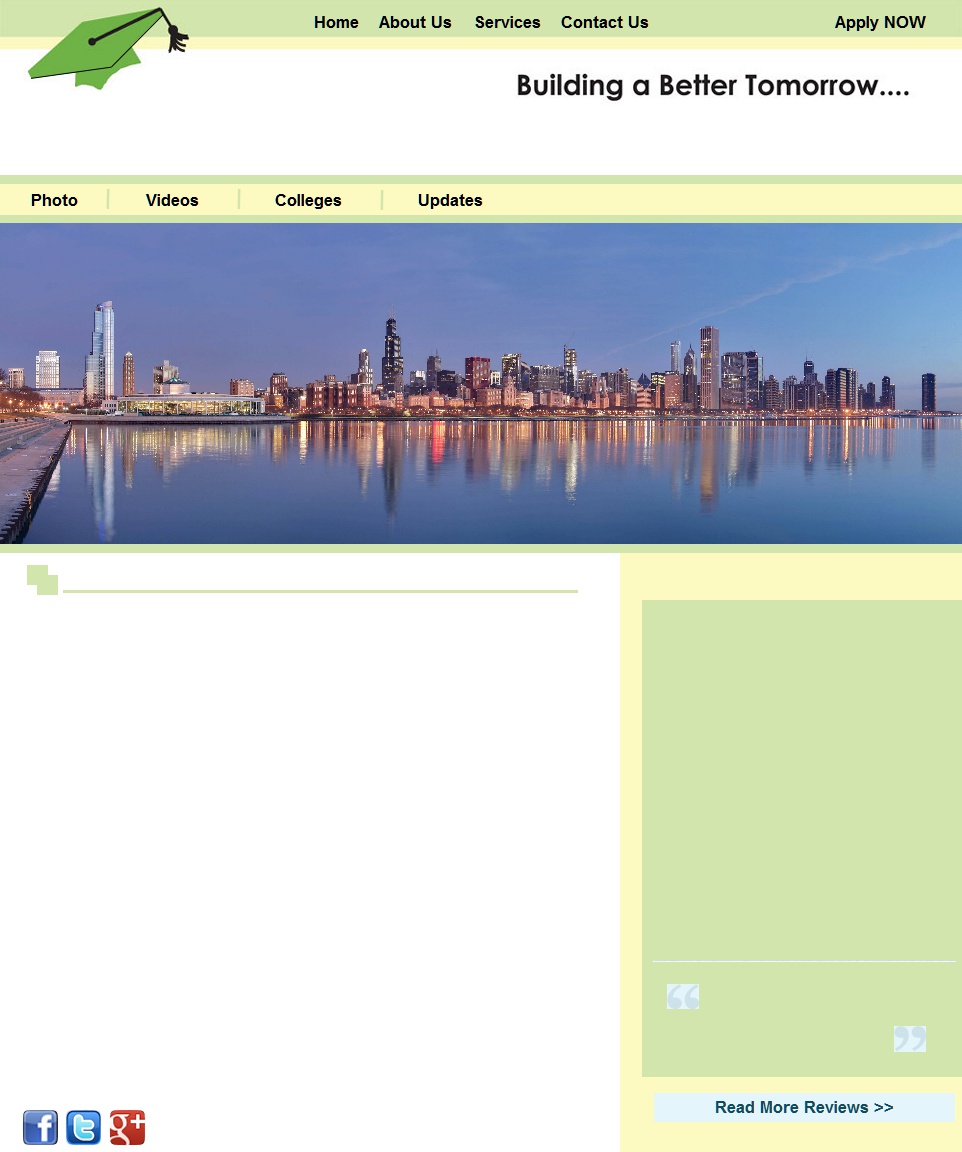Click the Building a Better Tomorrow tagline

click(713, 86)
